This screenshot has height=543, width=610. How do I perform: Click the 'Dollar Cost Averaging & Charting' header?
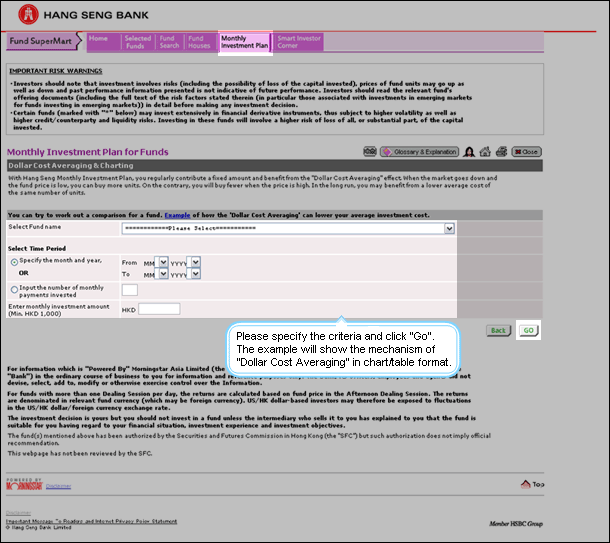(71, 166)
